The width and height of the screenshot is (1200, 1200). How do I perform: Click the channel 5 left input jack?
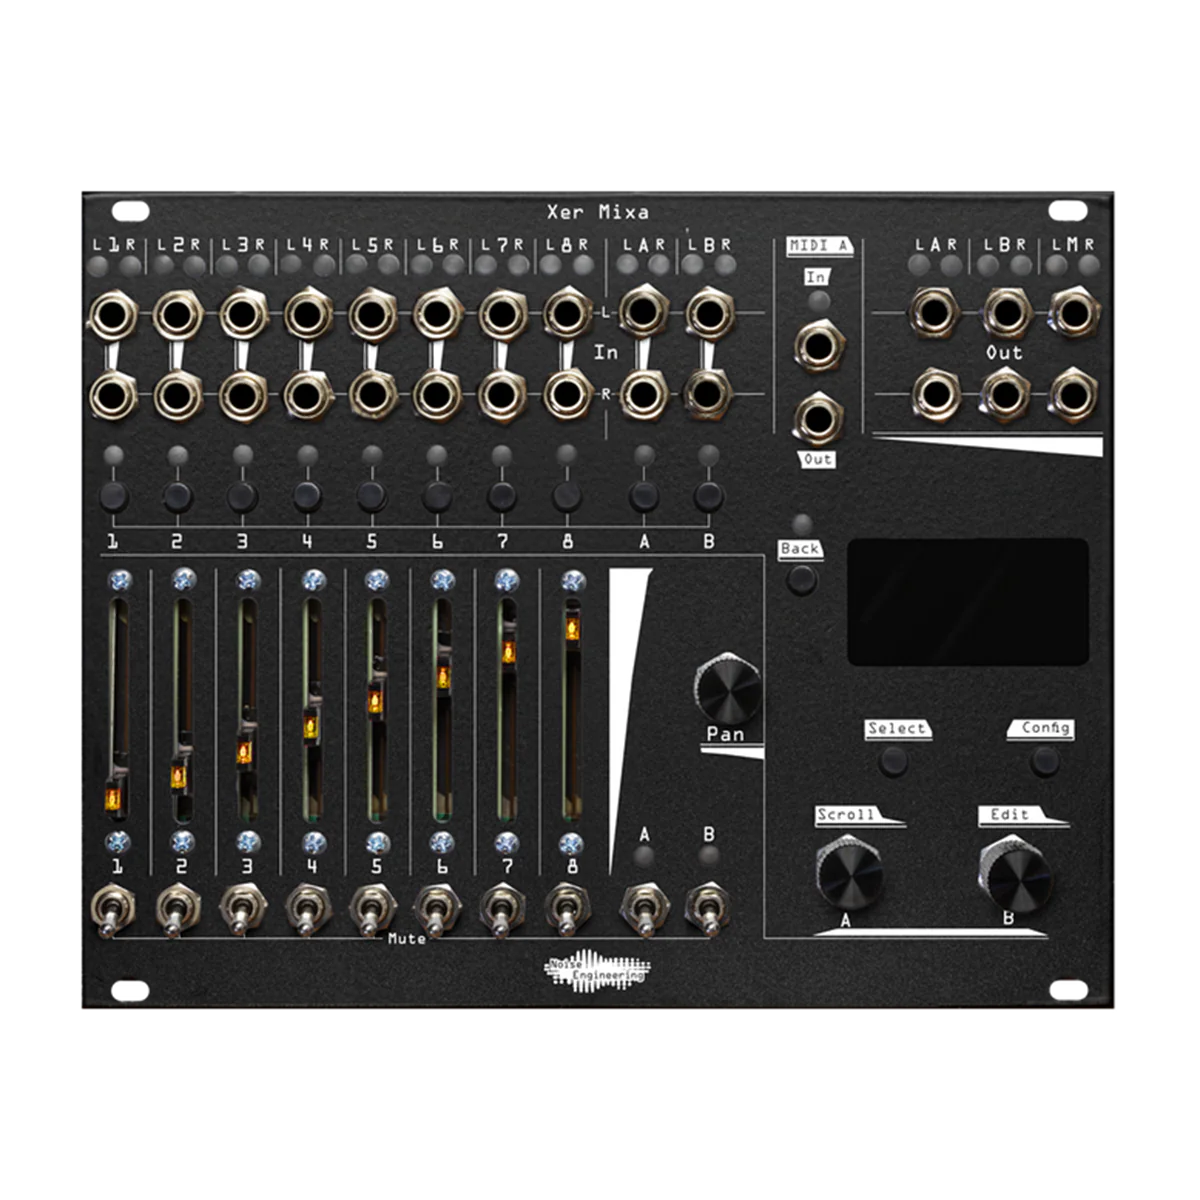[x=373, y=314]
